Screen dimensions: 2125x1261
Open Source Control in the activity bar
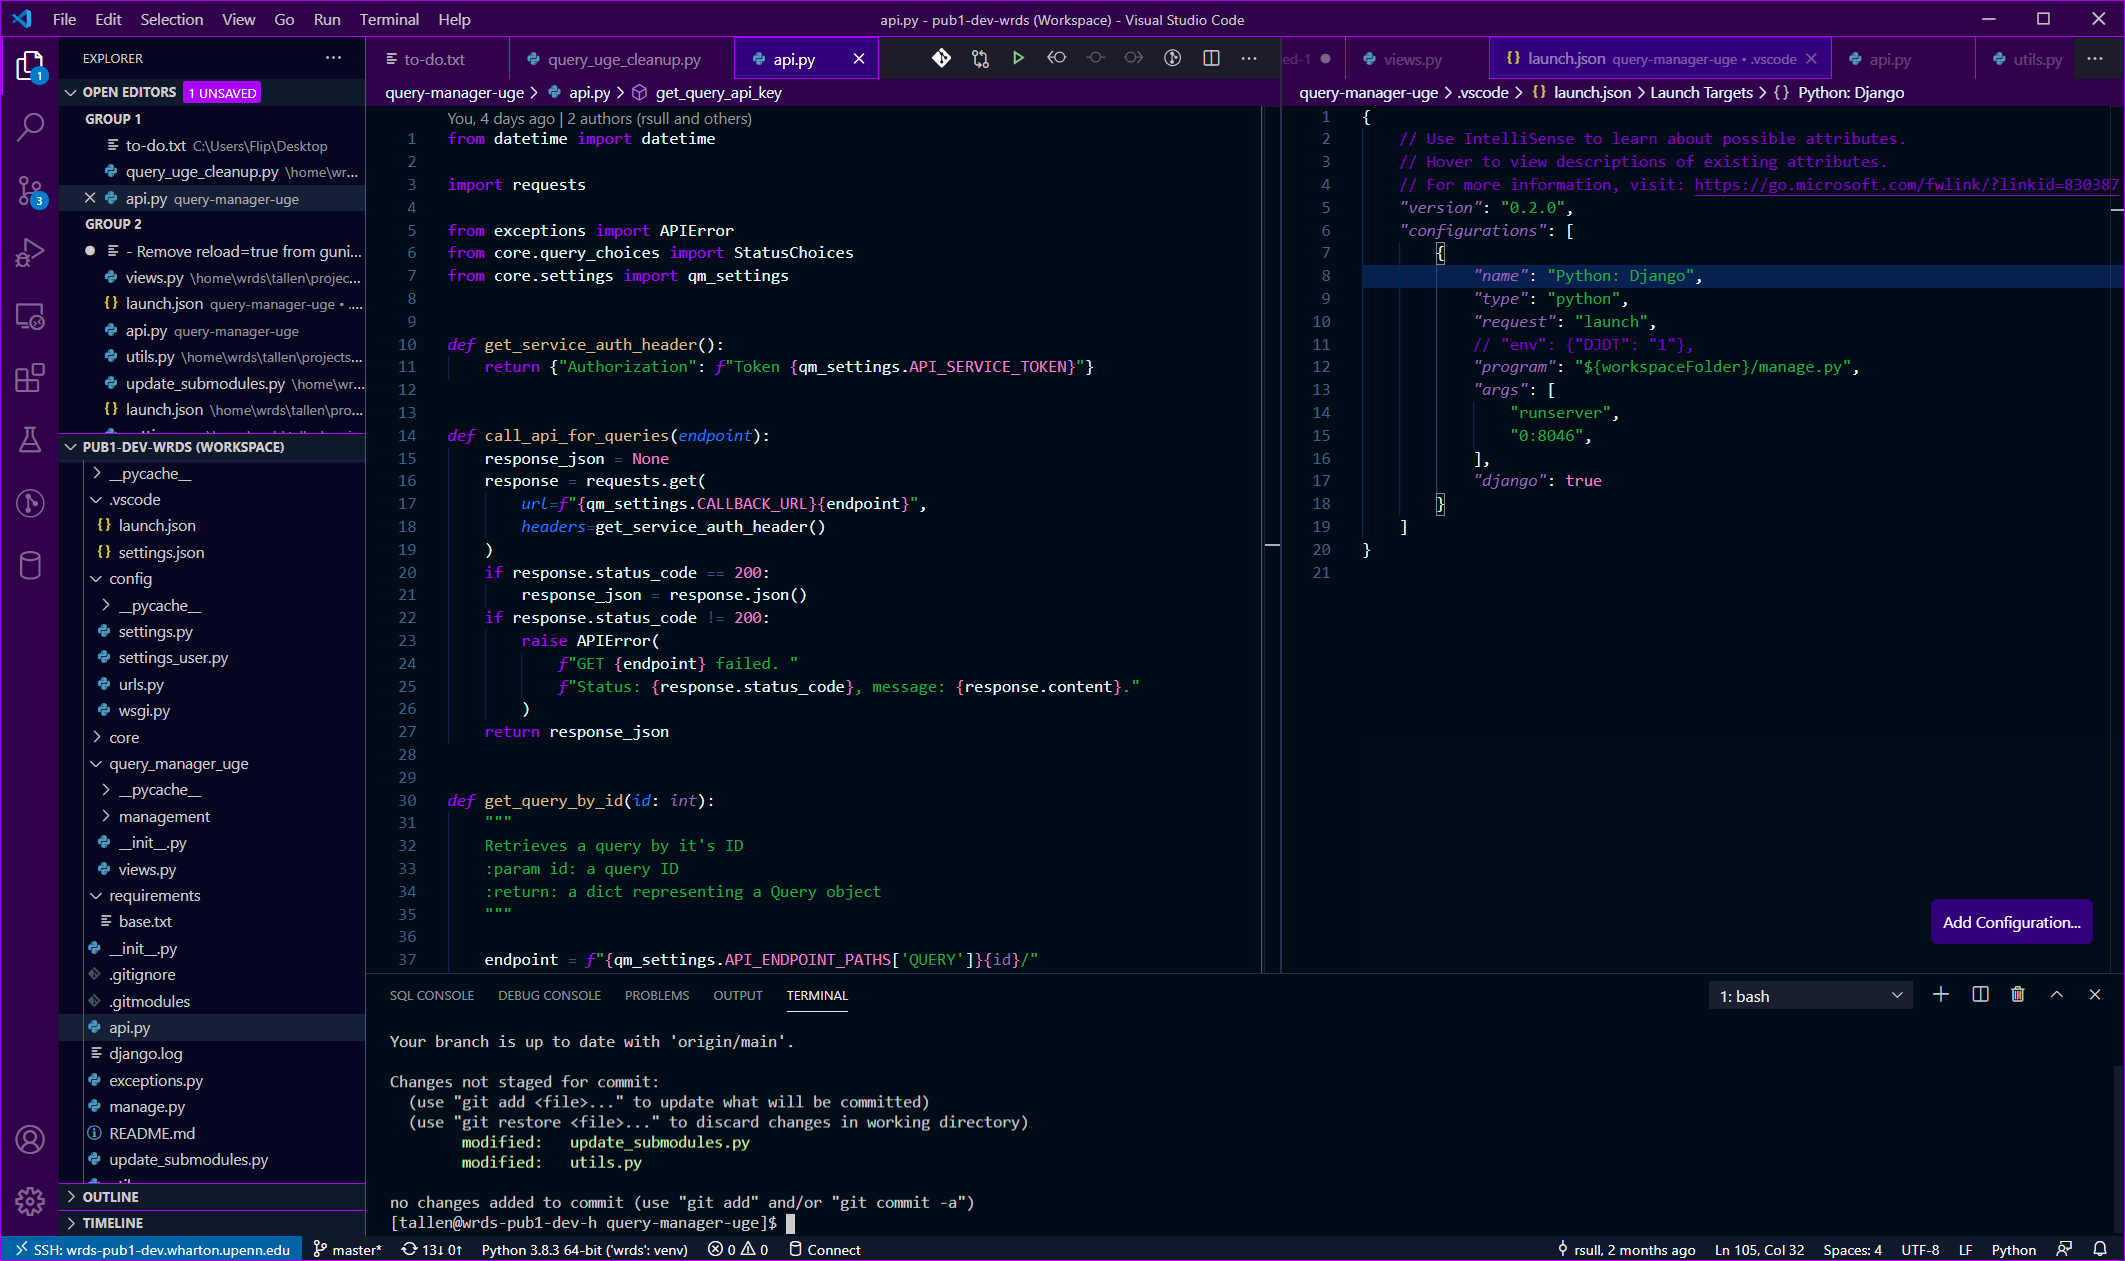pyautogui.click(x=30, y=191)
